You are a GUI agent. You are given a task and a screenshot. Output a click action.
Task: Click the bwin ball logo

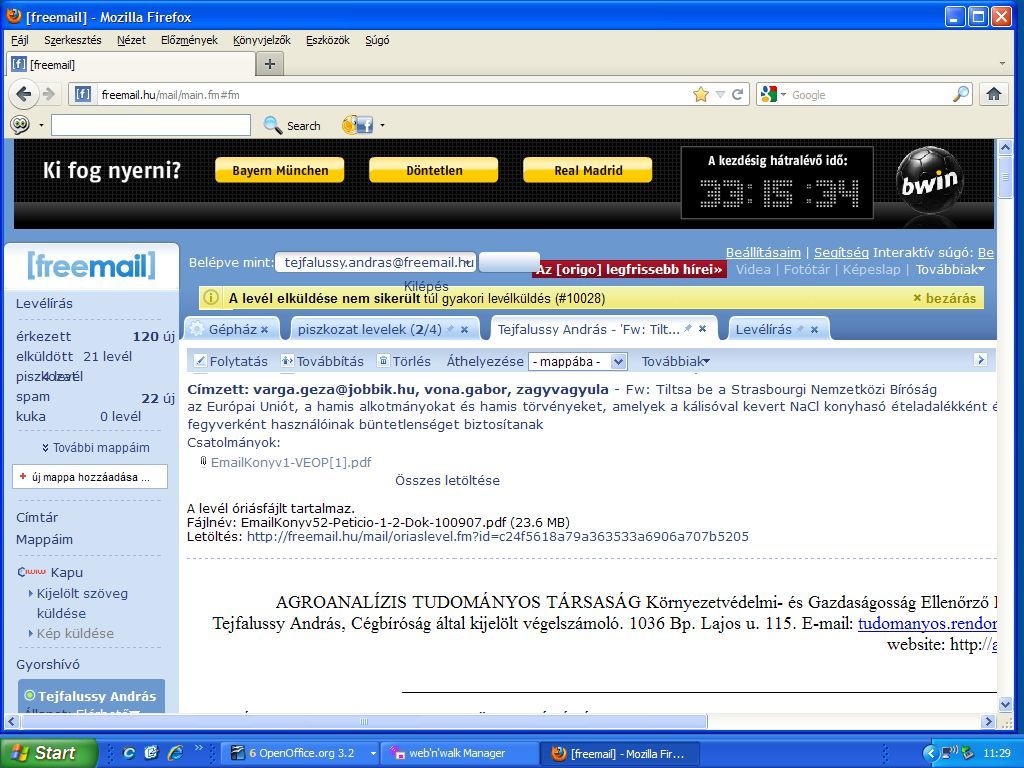[930, 180]
